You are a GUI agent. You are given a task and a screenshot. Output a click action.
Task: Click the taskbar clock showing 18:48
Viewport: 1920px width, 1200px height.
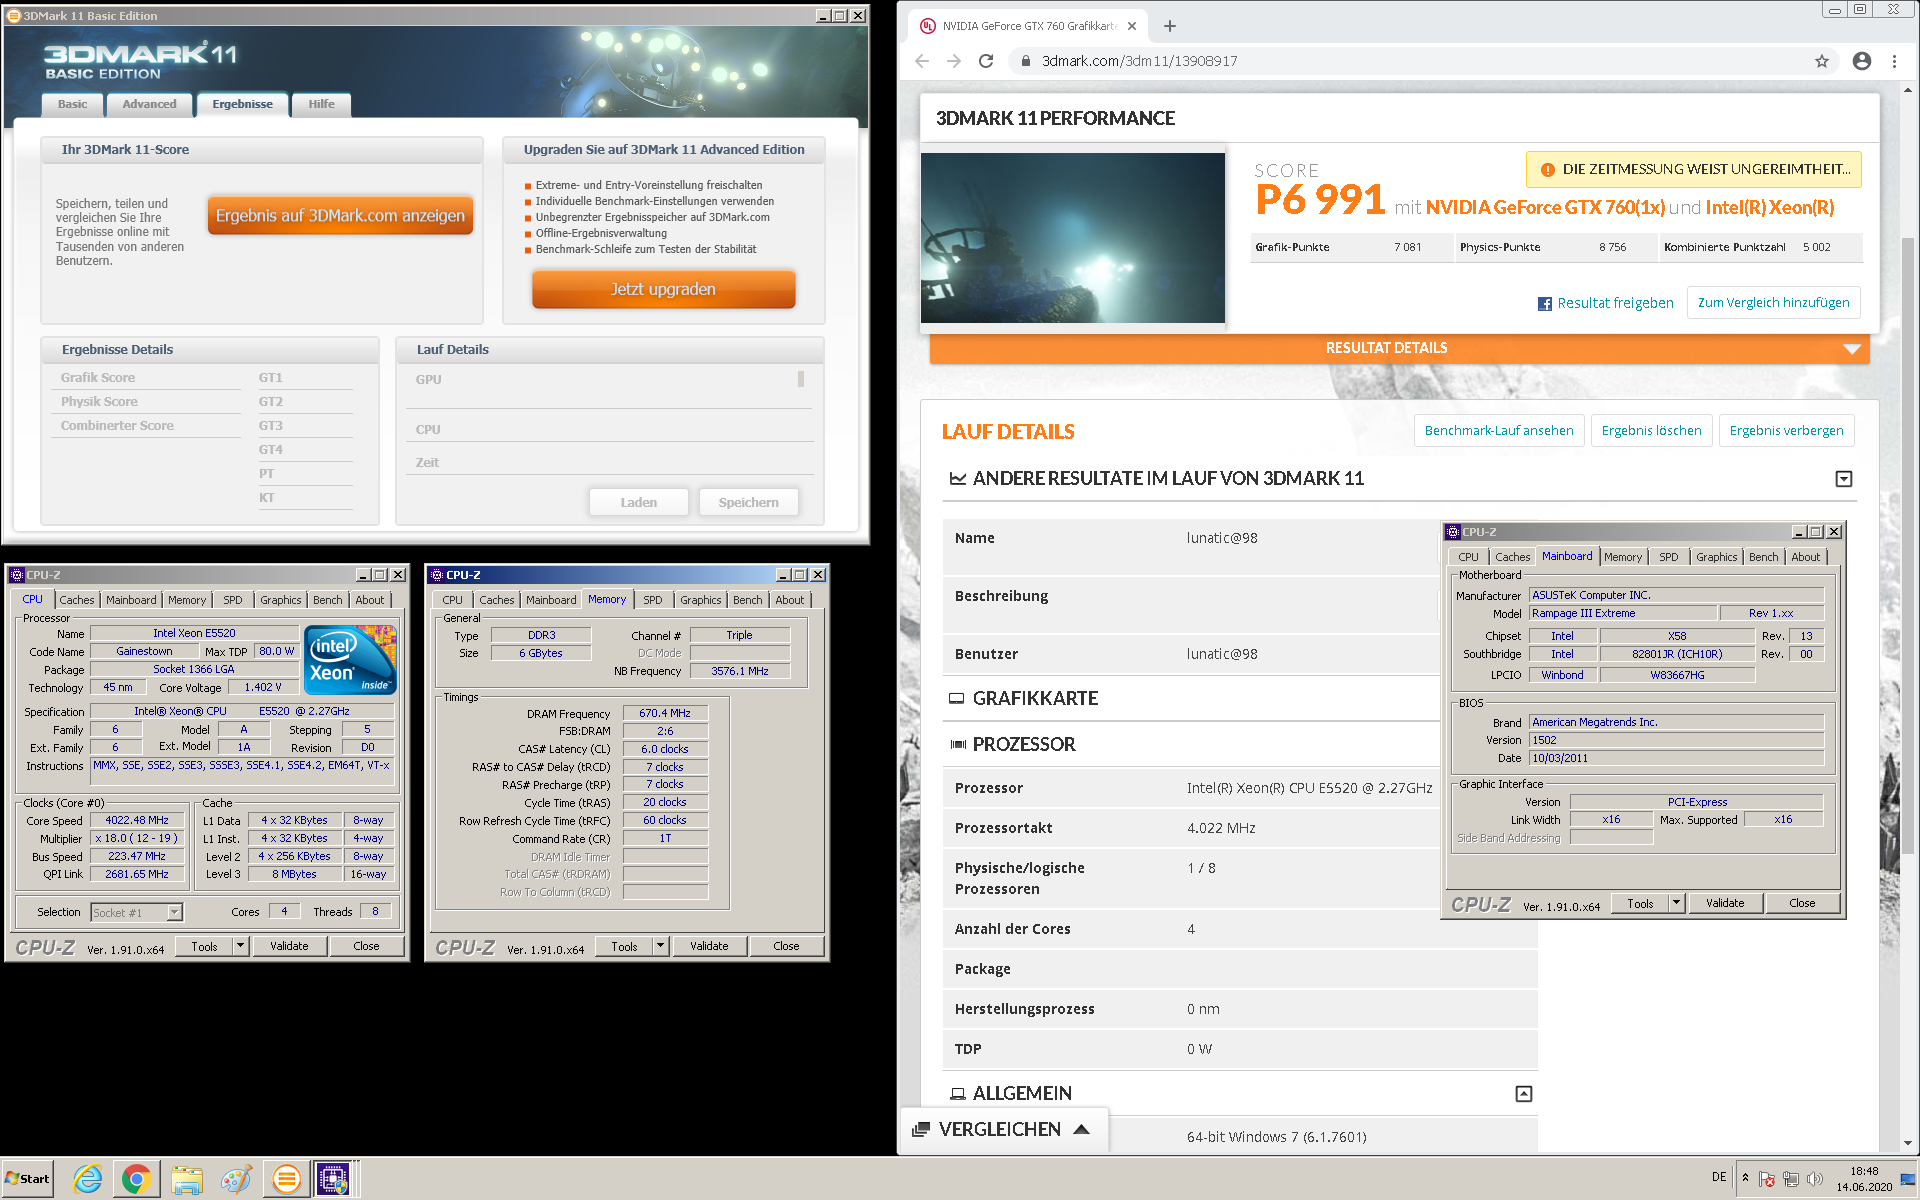click(1864, 1179)
